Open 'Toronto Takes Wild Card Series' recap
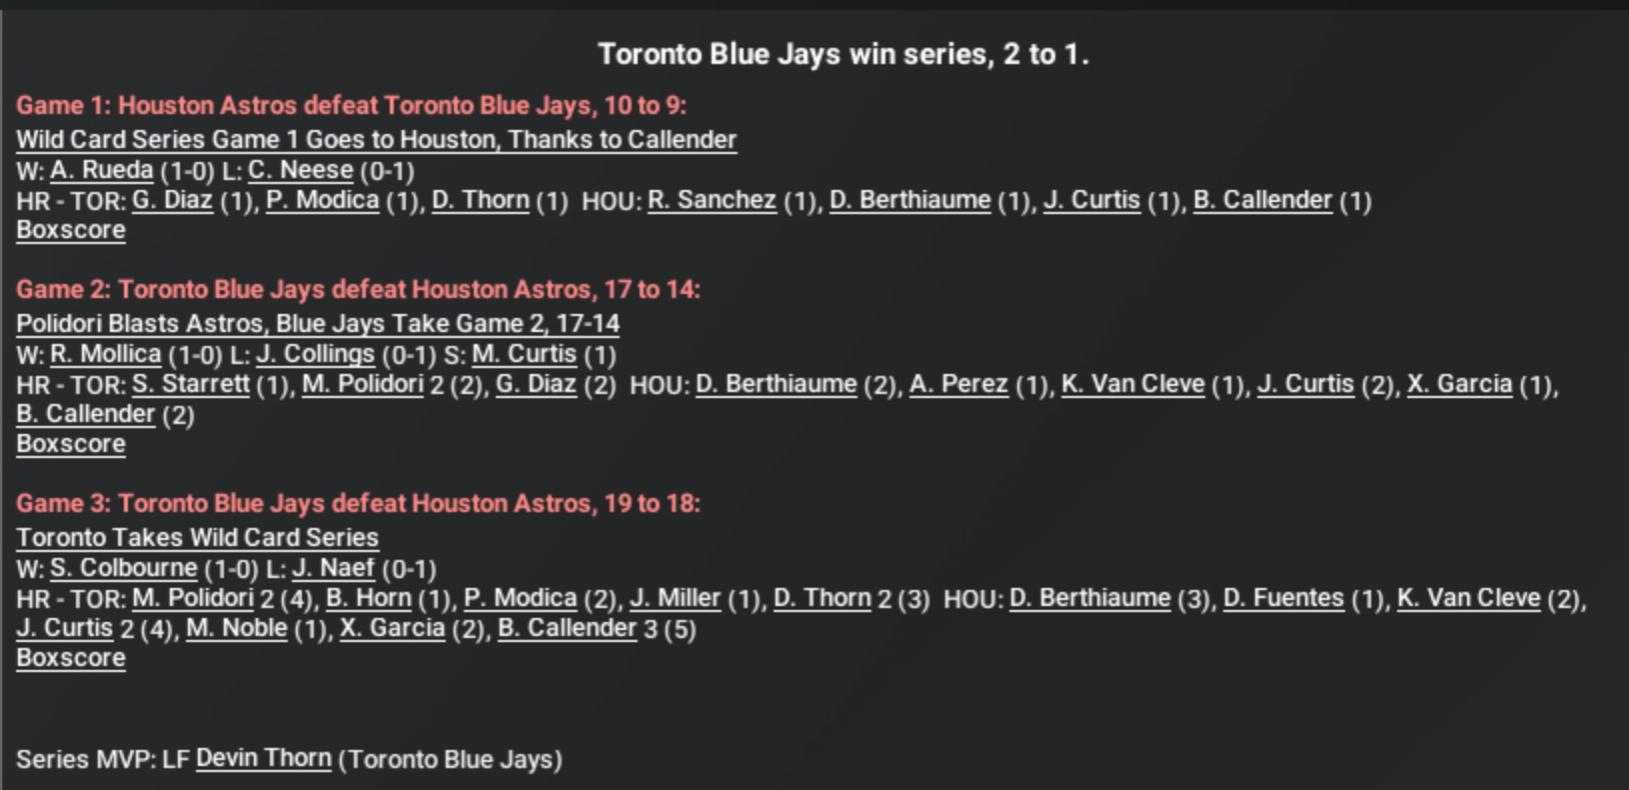This screenshot has width=1629, height=790. click(197, 538)
